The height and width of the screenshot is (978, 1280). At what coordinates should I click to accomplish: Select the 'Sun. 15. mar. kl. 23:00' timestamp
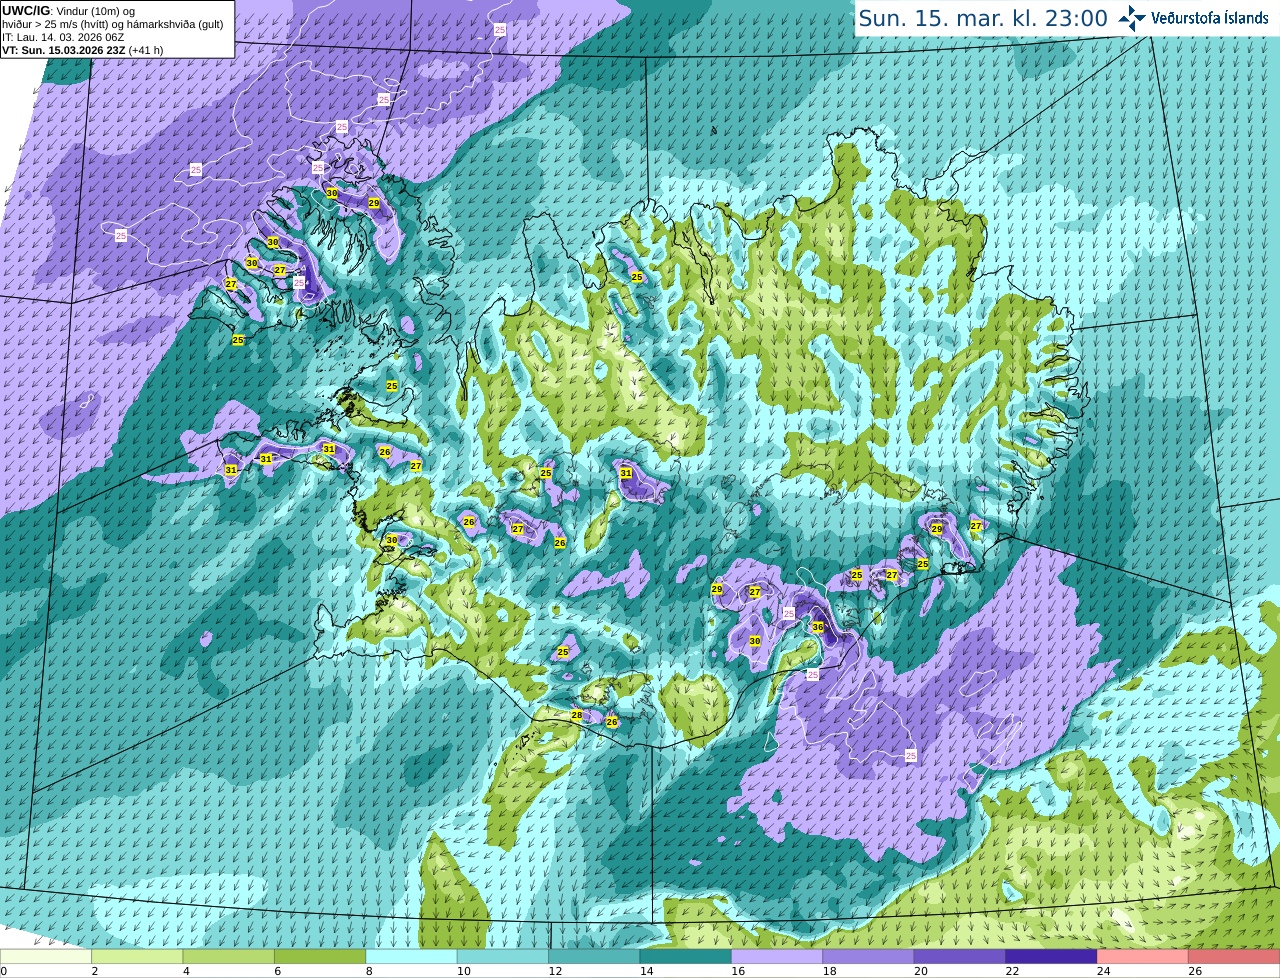[983, 18]
